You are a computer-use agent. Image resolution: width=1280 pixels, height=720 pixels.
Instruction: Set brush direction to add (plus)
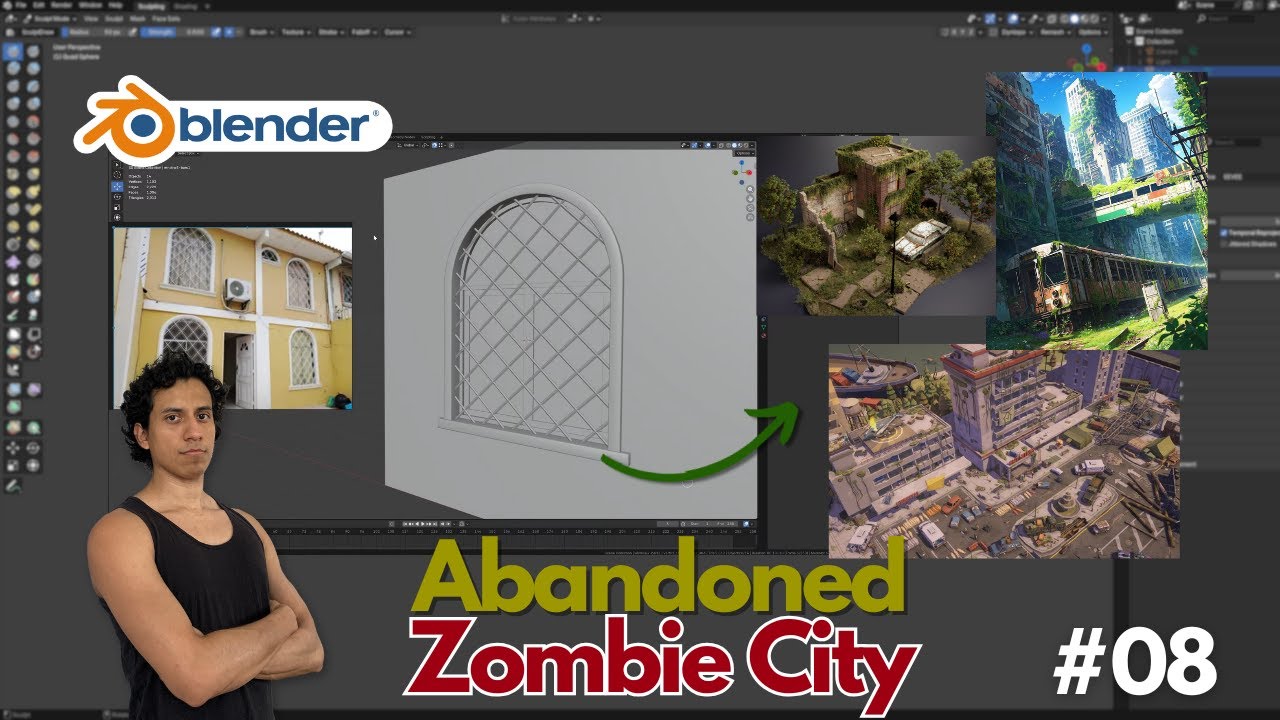click(x=229, y=33)
